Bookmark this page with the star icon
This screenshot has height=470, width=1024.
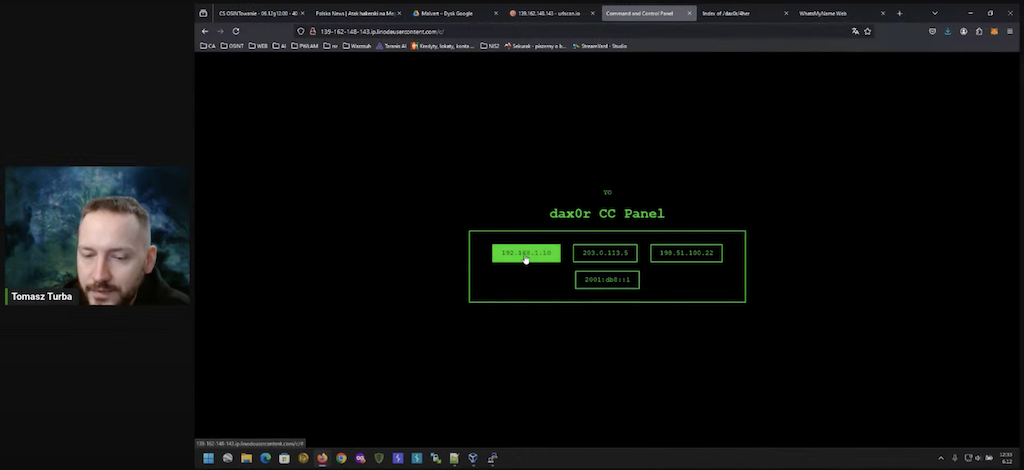pyautogui.click(x=867, y=31)
